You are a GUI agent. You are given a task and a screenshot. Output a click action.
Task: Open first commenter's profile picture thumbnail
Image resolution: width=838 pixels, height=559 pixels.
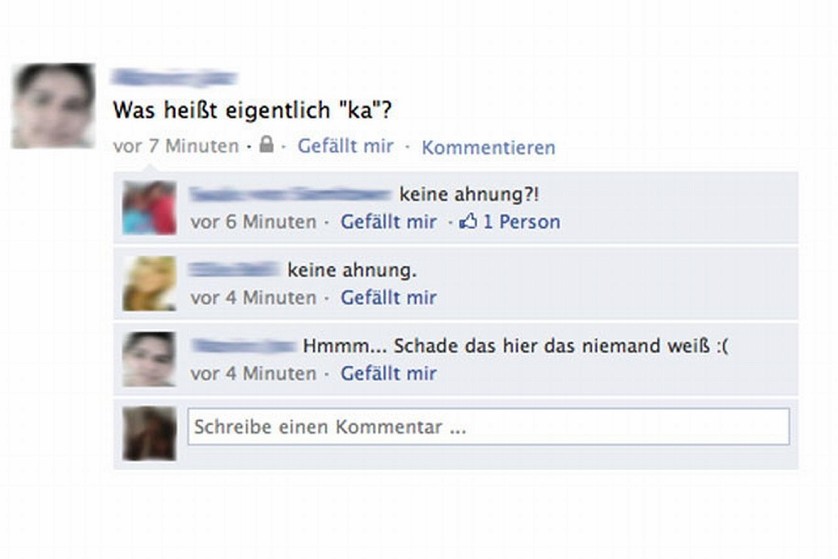pyautogui.click(x=149, y=208)
